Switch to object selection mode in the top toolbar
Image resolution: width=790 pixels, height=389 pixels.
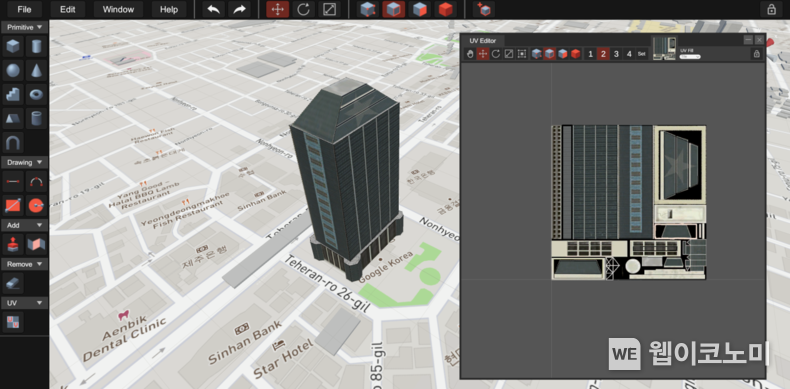tap(445, 10)
